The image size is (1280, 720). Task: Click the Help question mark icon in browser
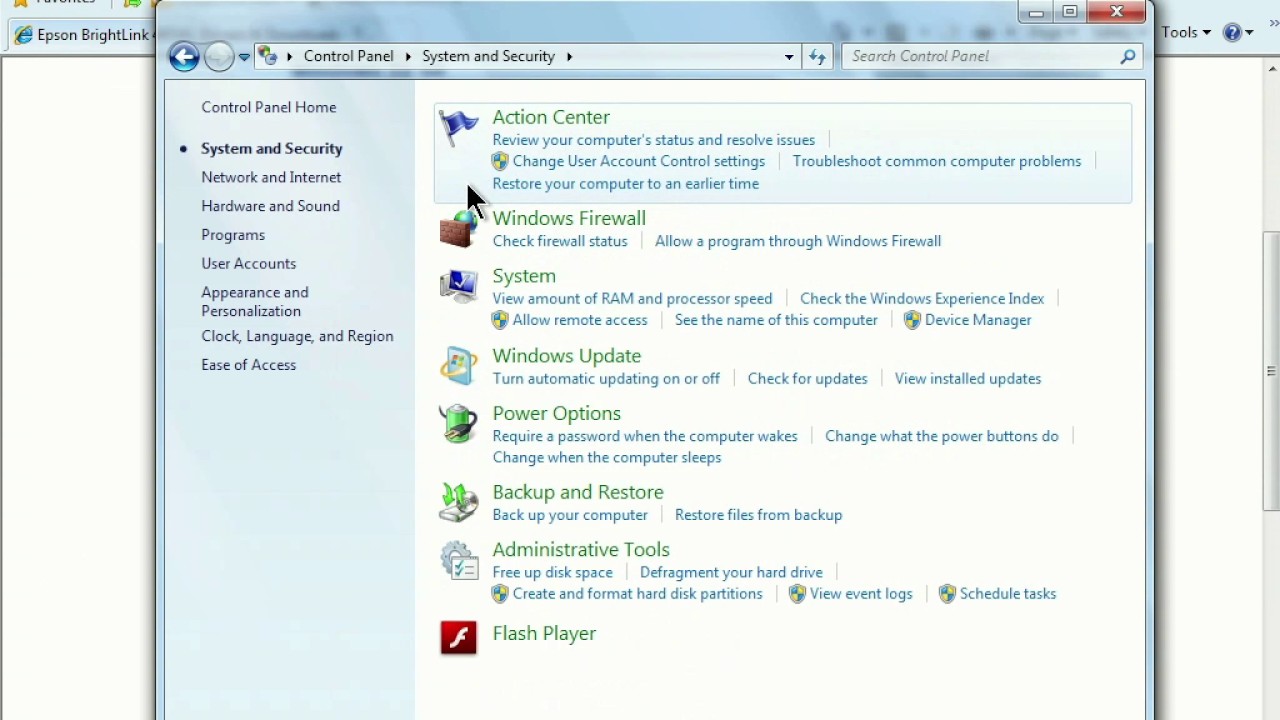pyautogui.click(x=1233, y=32)
